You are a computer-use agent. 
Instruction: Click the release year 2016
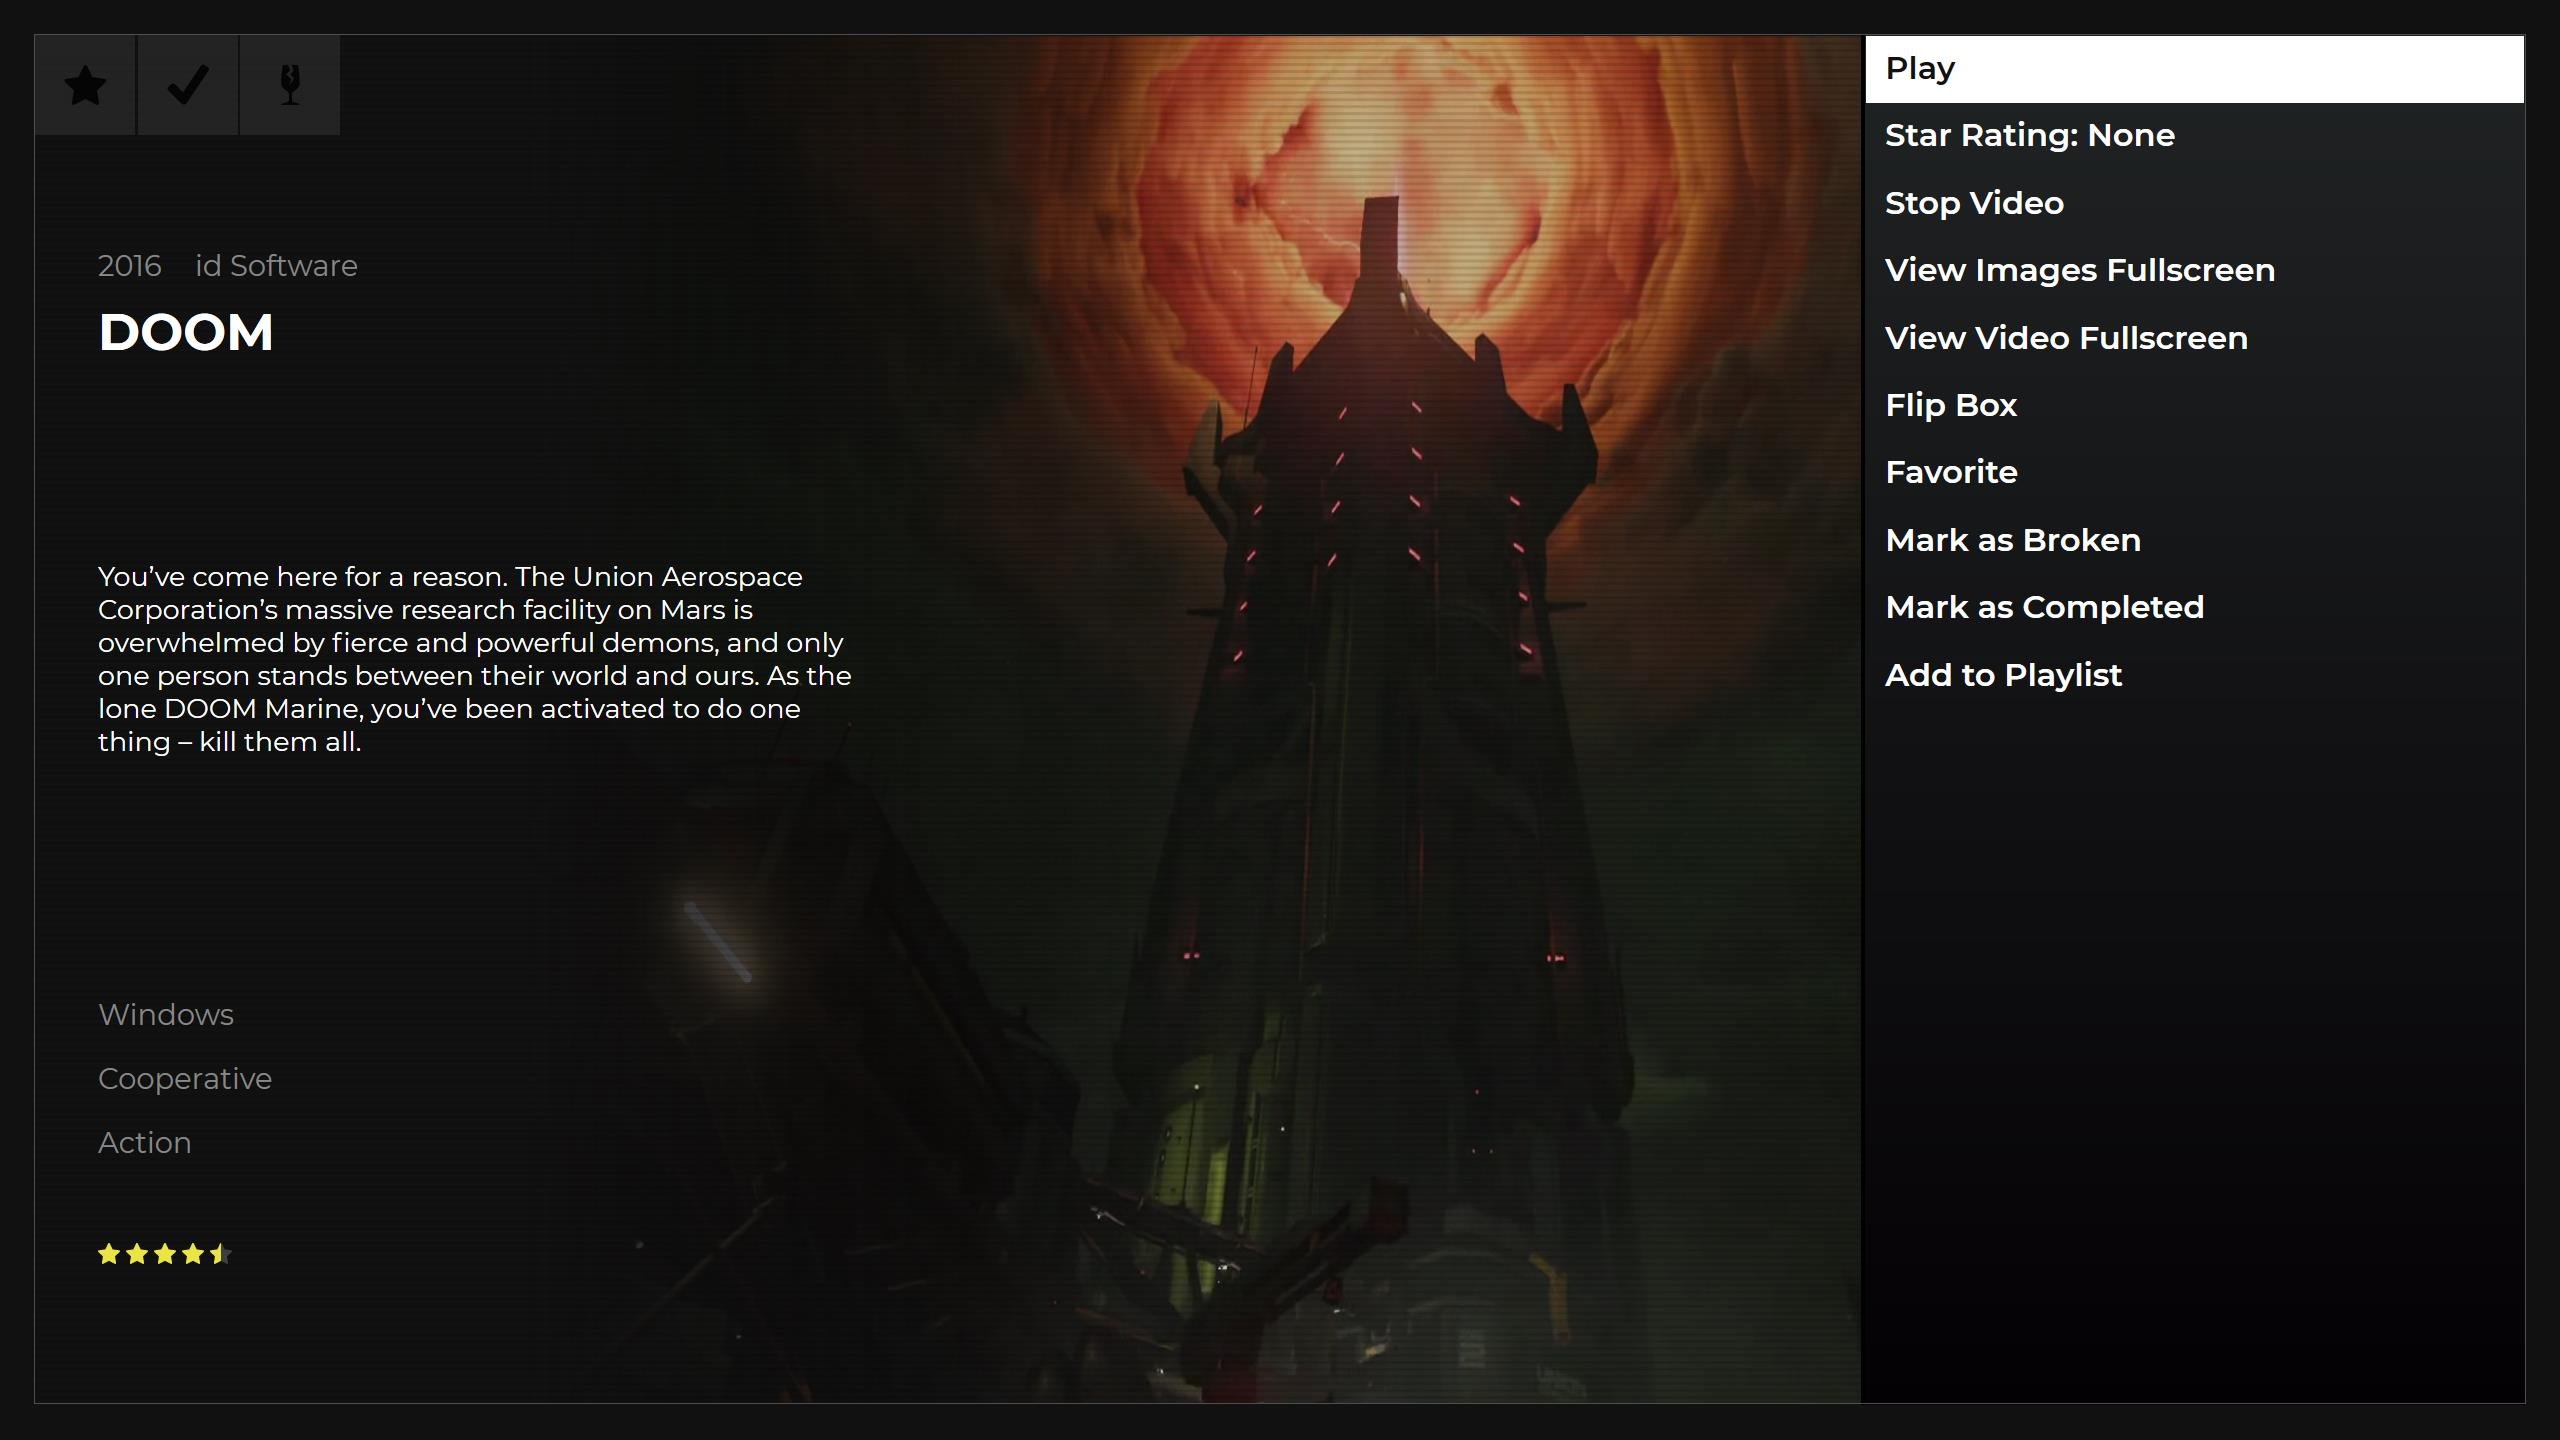click(129, 266)
